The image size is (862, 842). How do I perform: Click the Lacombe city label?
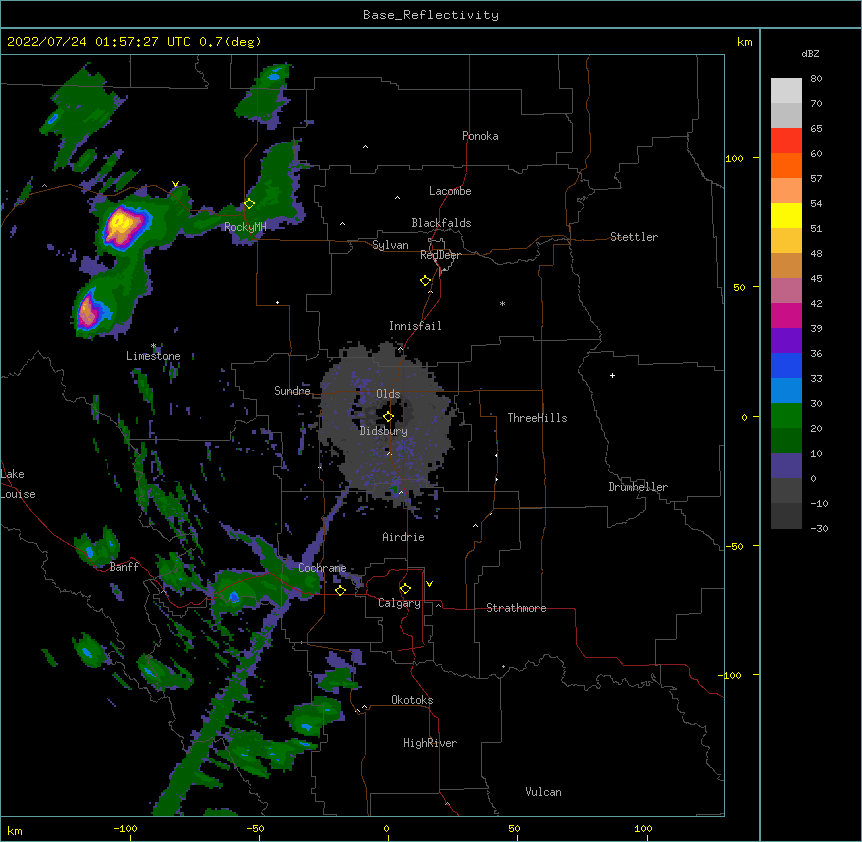[x=450, y=191]
